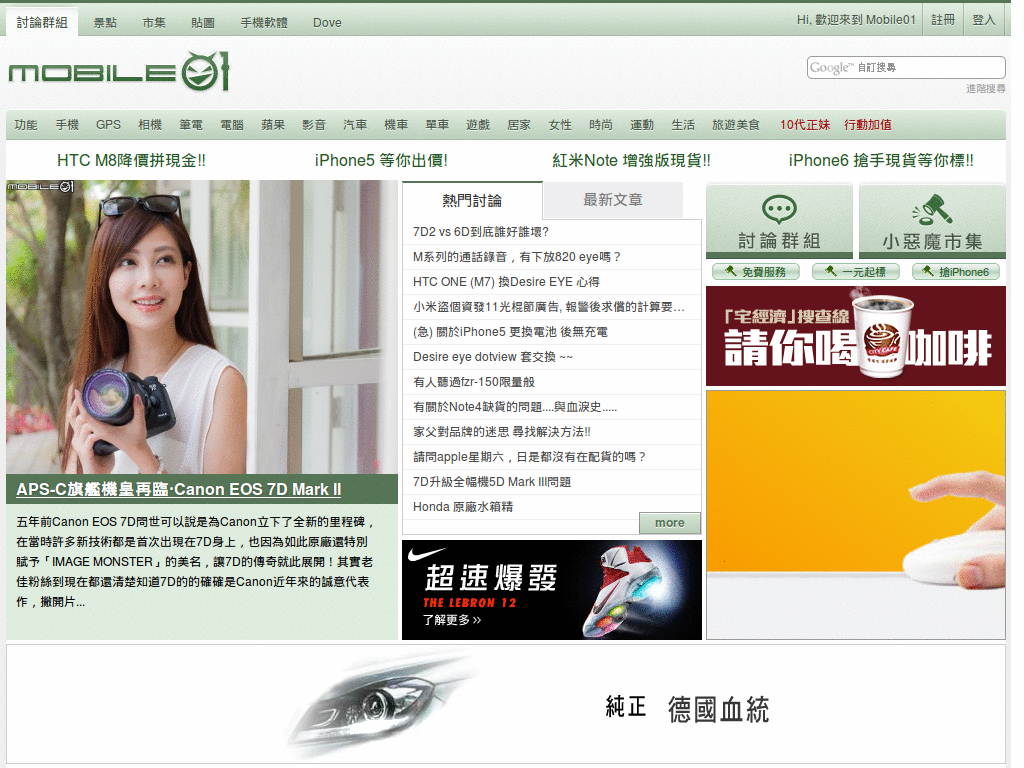Focus the Google custom search field
1024x768 pixels.
(906, 67)
